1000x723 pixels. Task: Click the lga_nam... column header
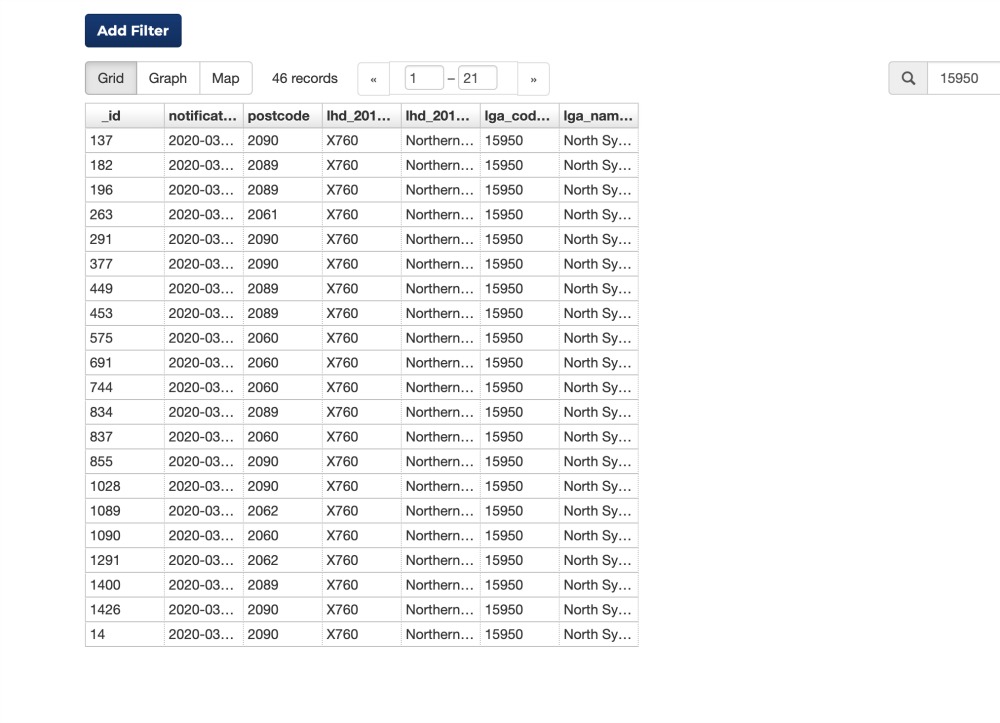[598, 115]
